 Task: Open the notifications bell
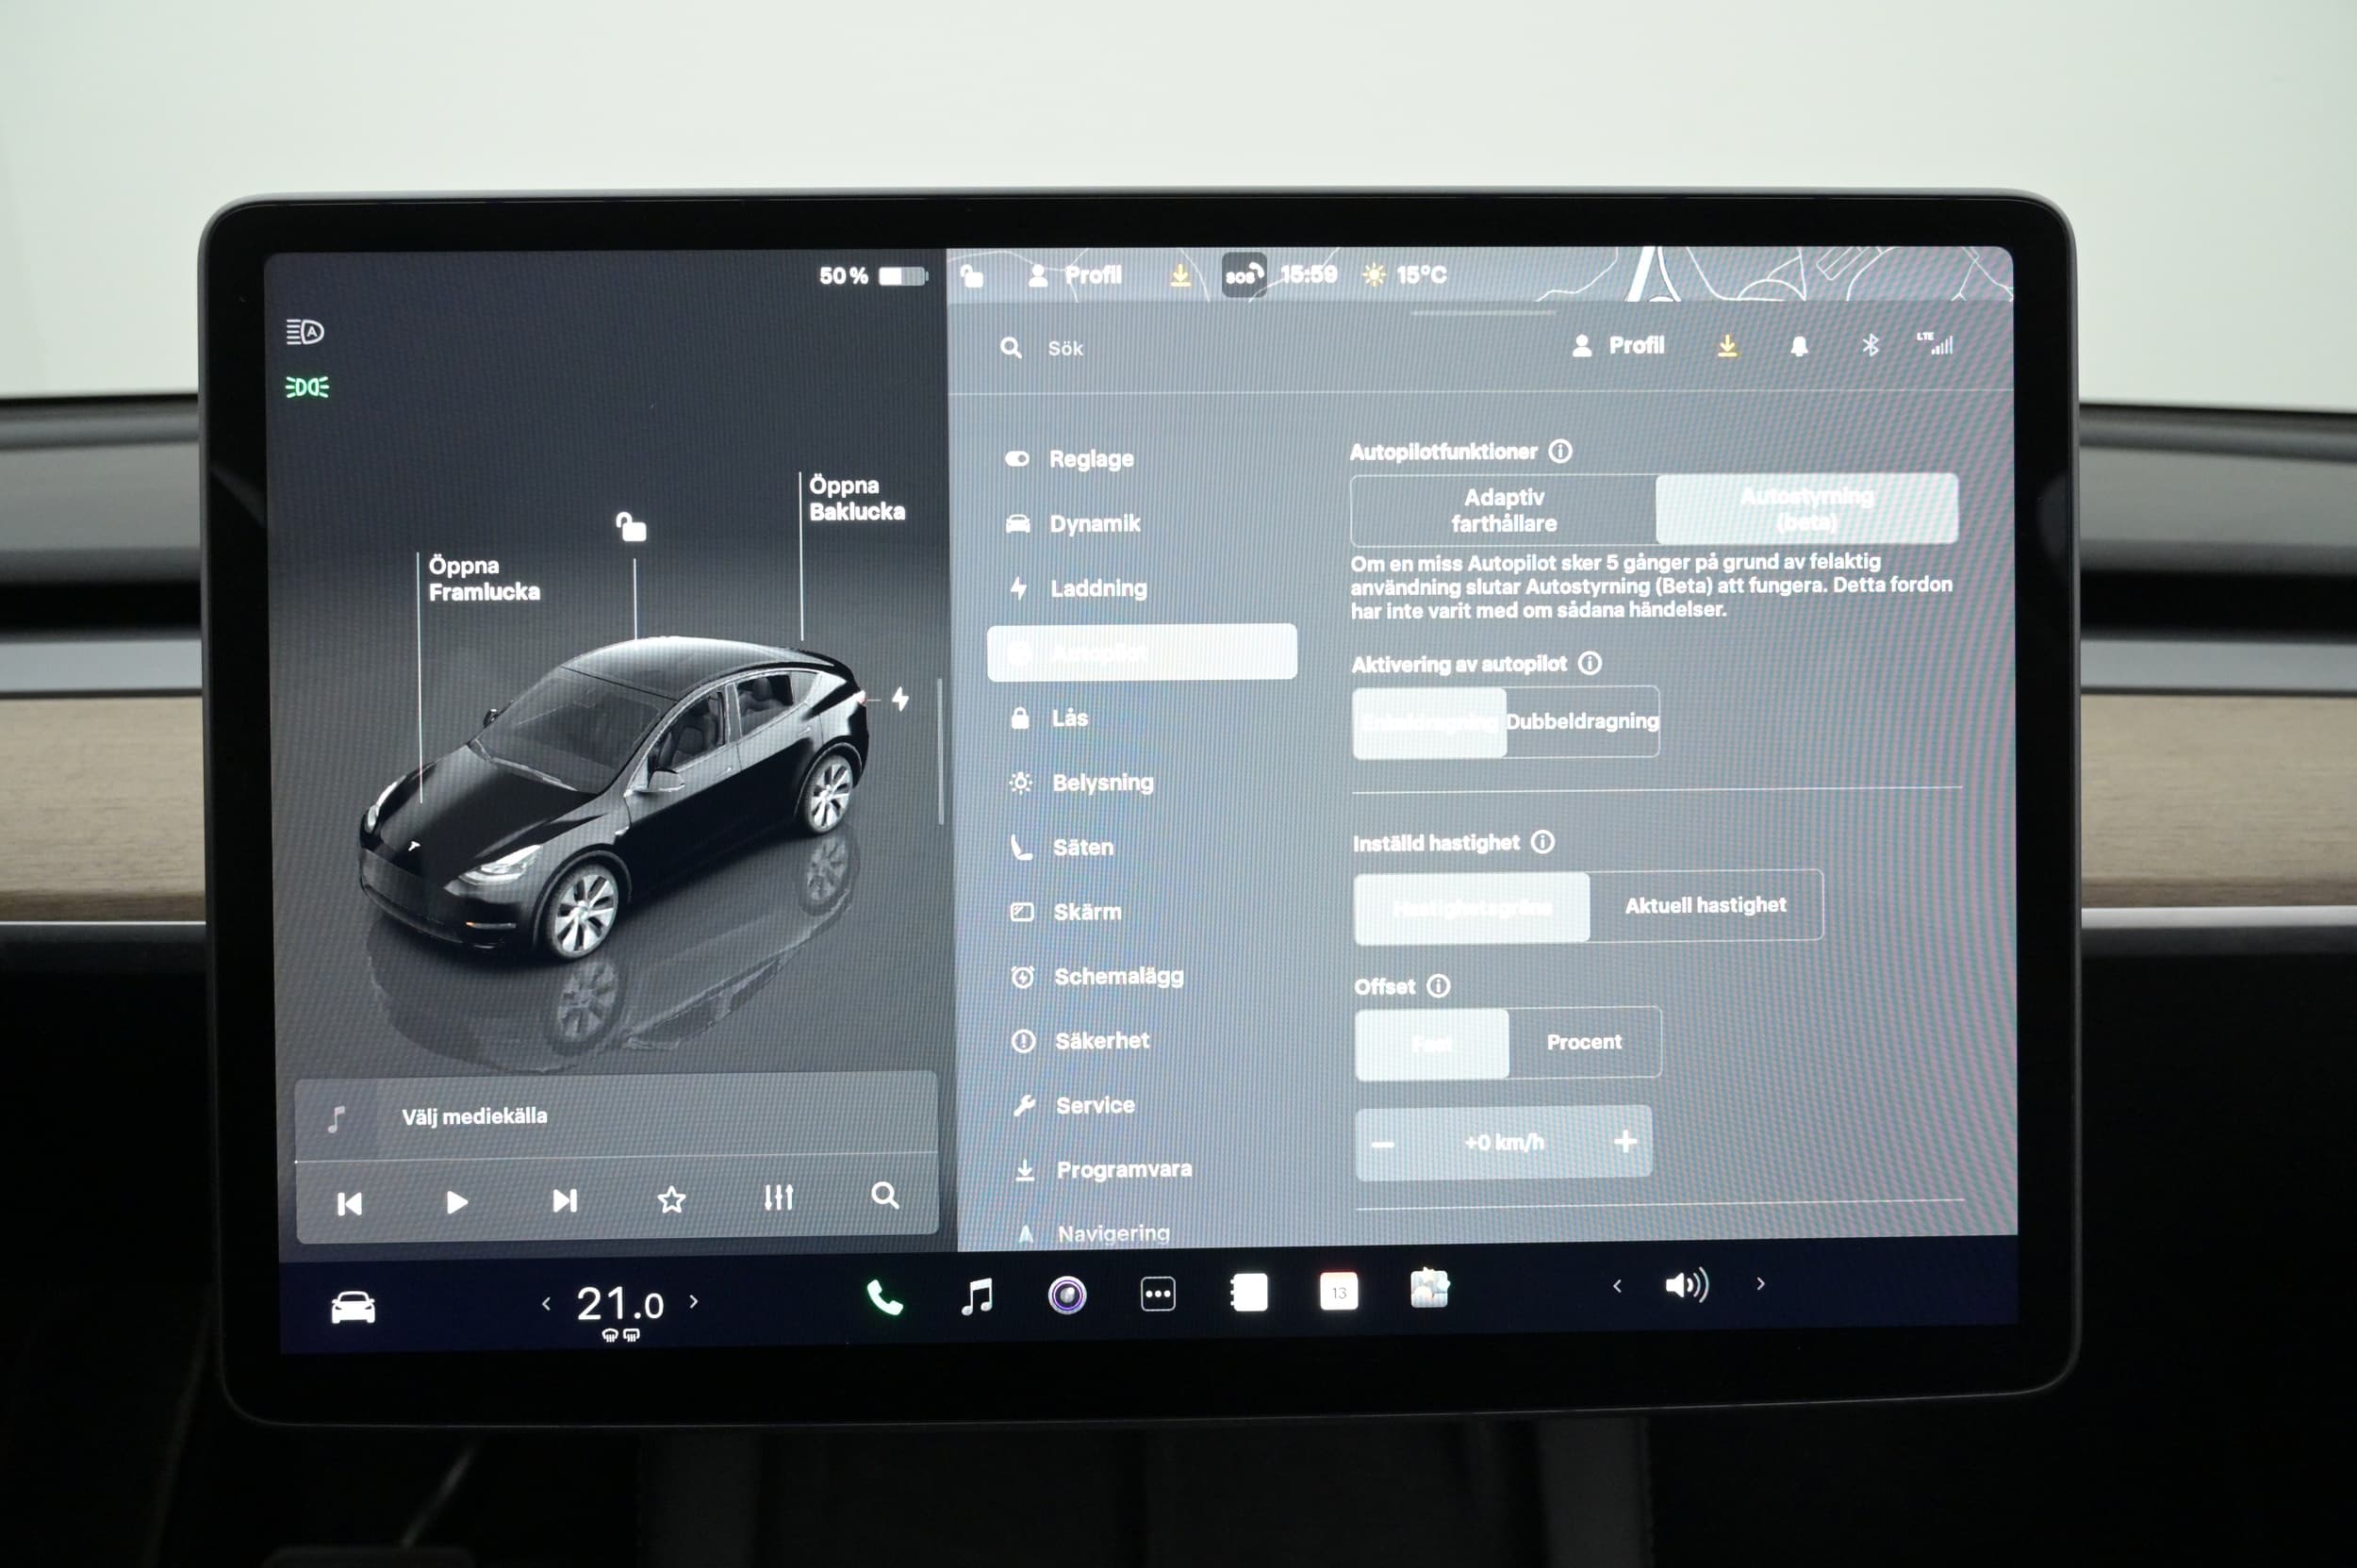coord(1799,346)
